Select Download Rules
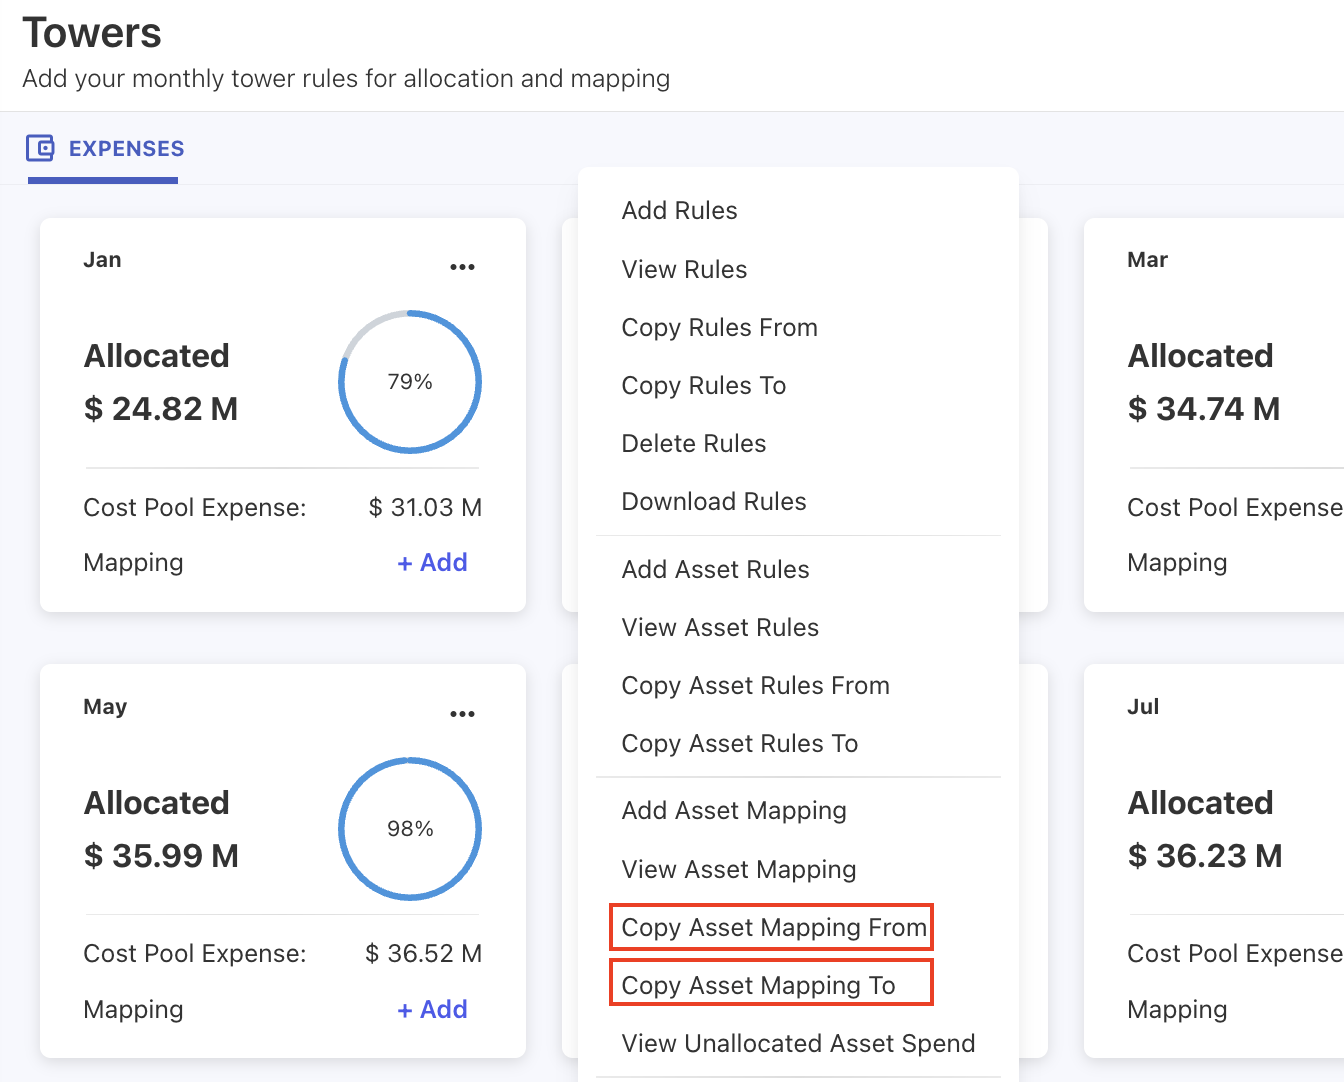 [713, 501]
